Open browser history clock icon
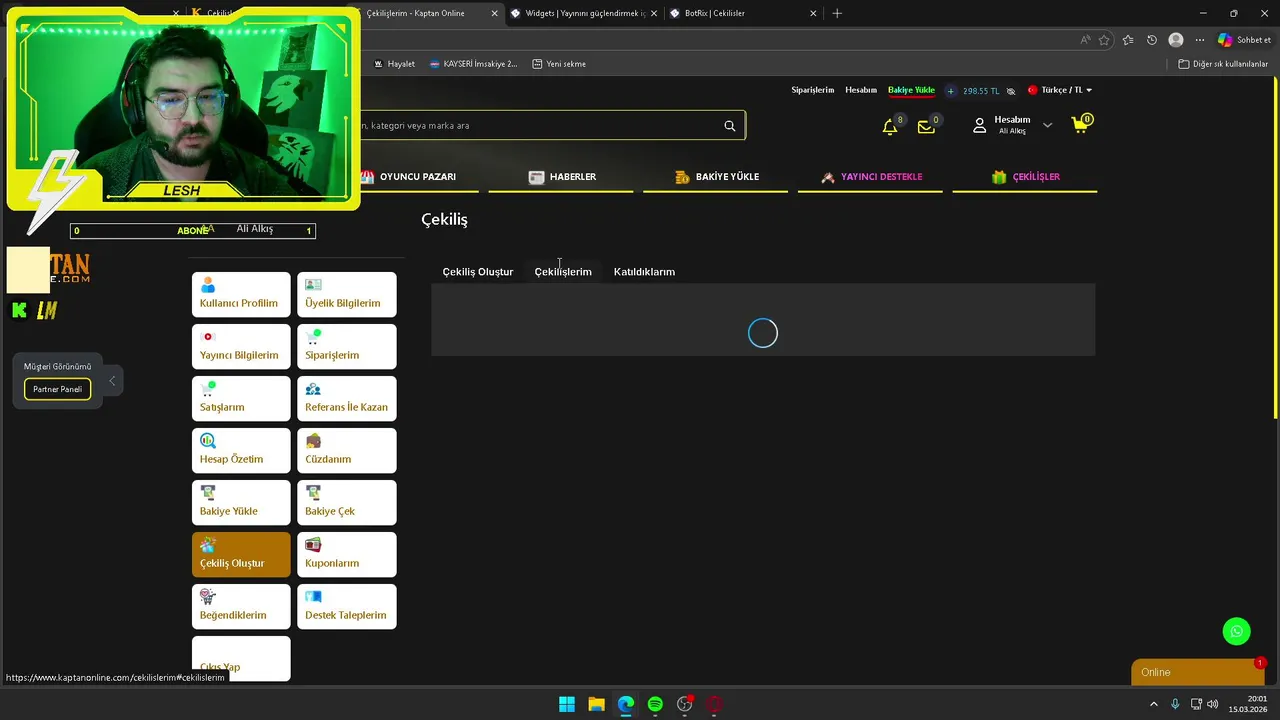Viewport: 1280px width, 720px height. tap(1152, 40)
